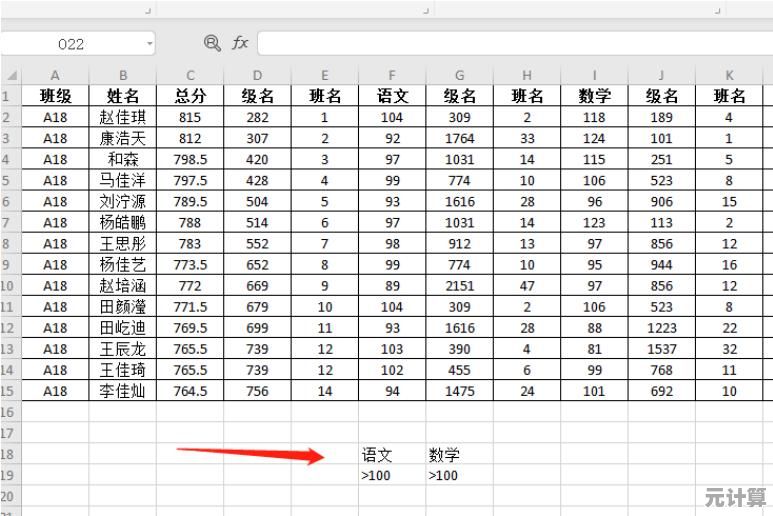This screenshot has height=516, width=773.
Task: Select the 姓名 header cell
Action: tap(123, 96)
